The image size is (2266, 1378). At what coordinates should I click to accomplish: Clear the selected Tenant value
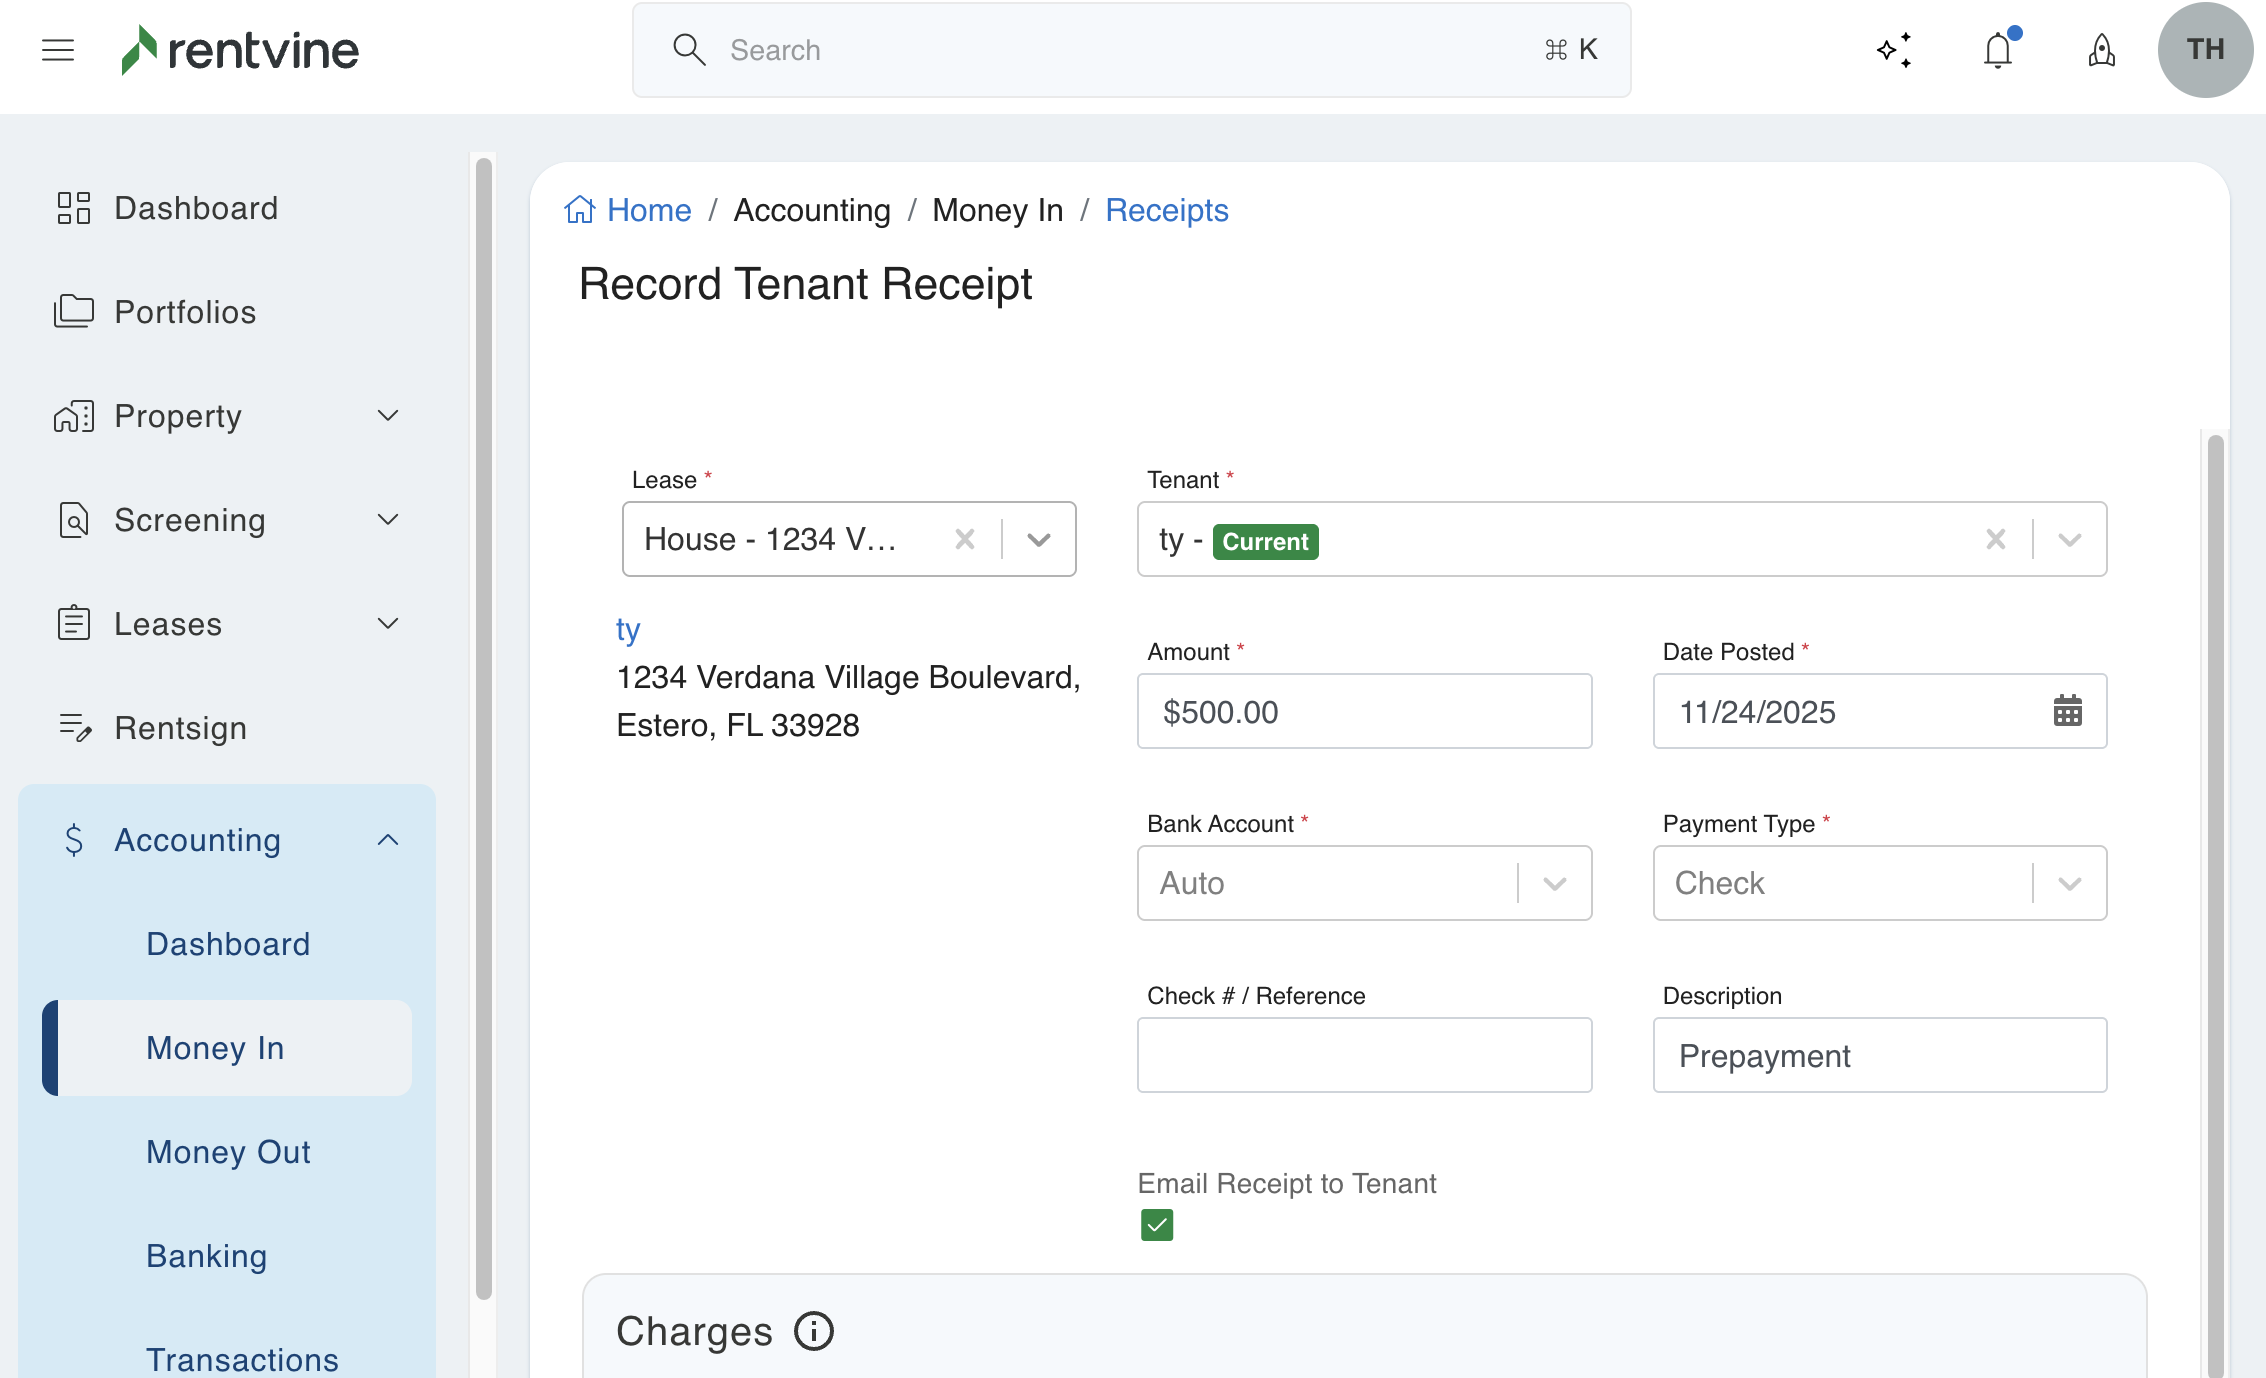click(x=1995, y=540)
